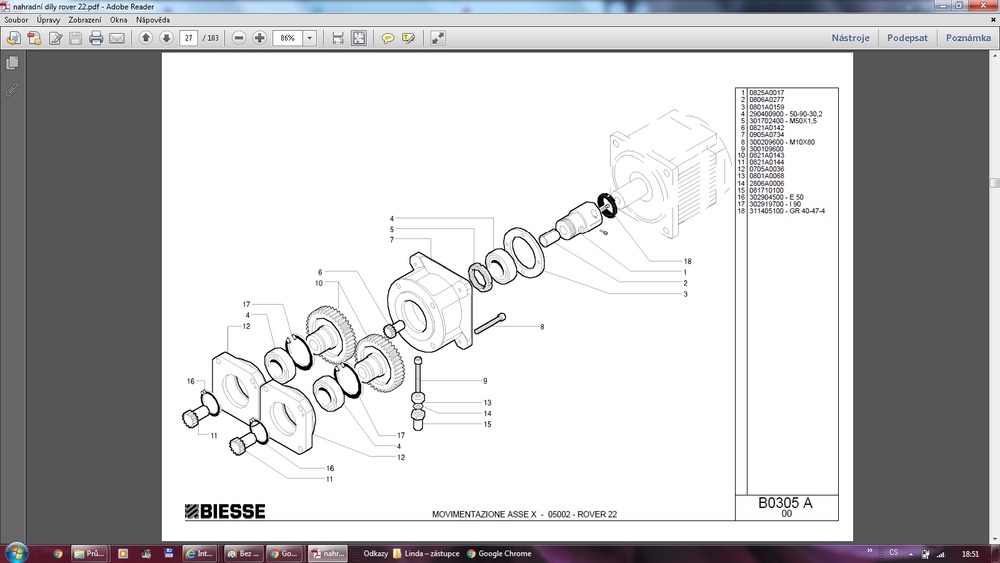
Task: Zoom out with minus button
Action: 239,38
